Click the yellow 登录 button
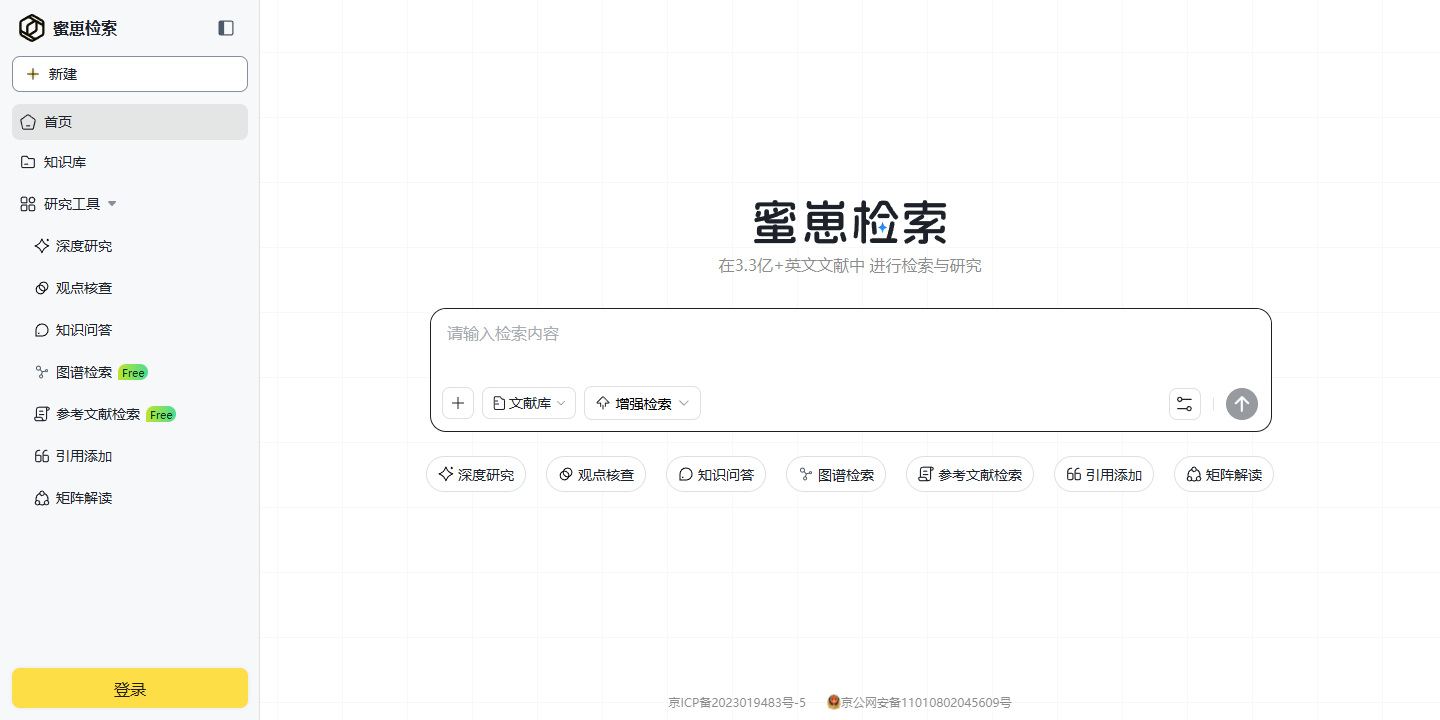The image size is (1440, 720). point(130,689)
